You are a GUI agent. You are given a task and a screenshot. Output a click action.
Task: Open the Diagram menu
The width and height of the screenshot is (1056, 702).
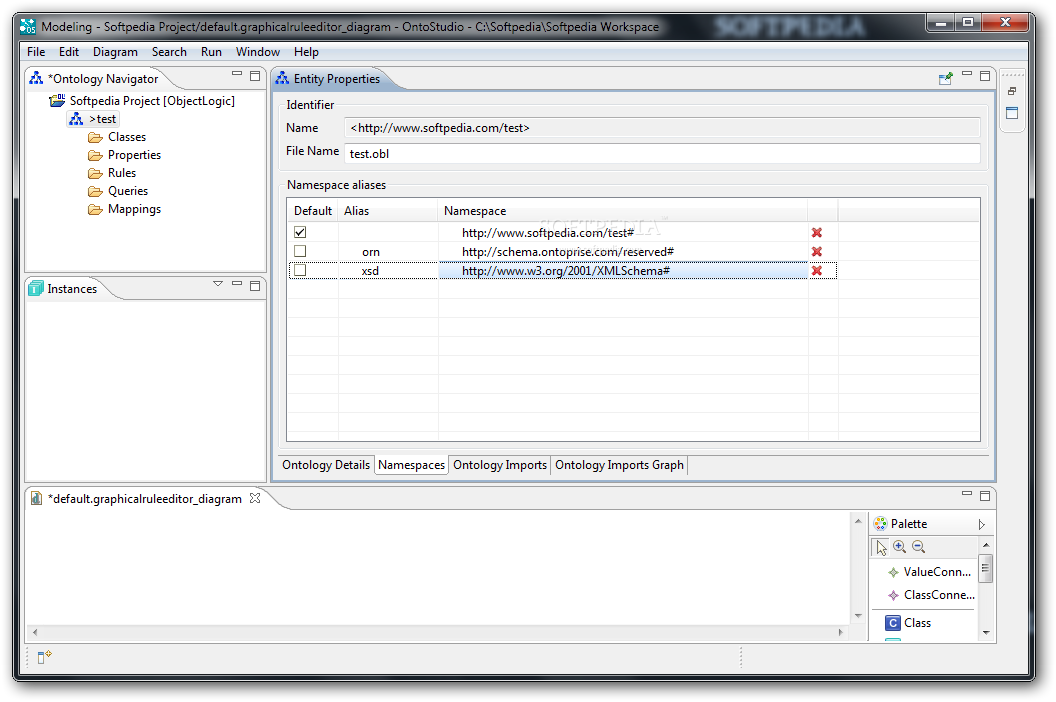point(115,52)
